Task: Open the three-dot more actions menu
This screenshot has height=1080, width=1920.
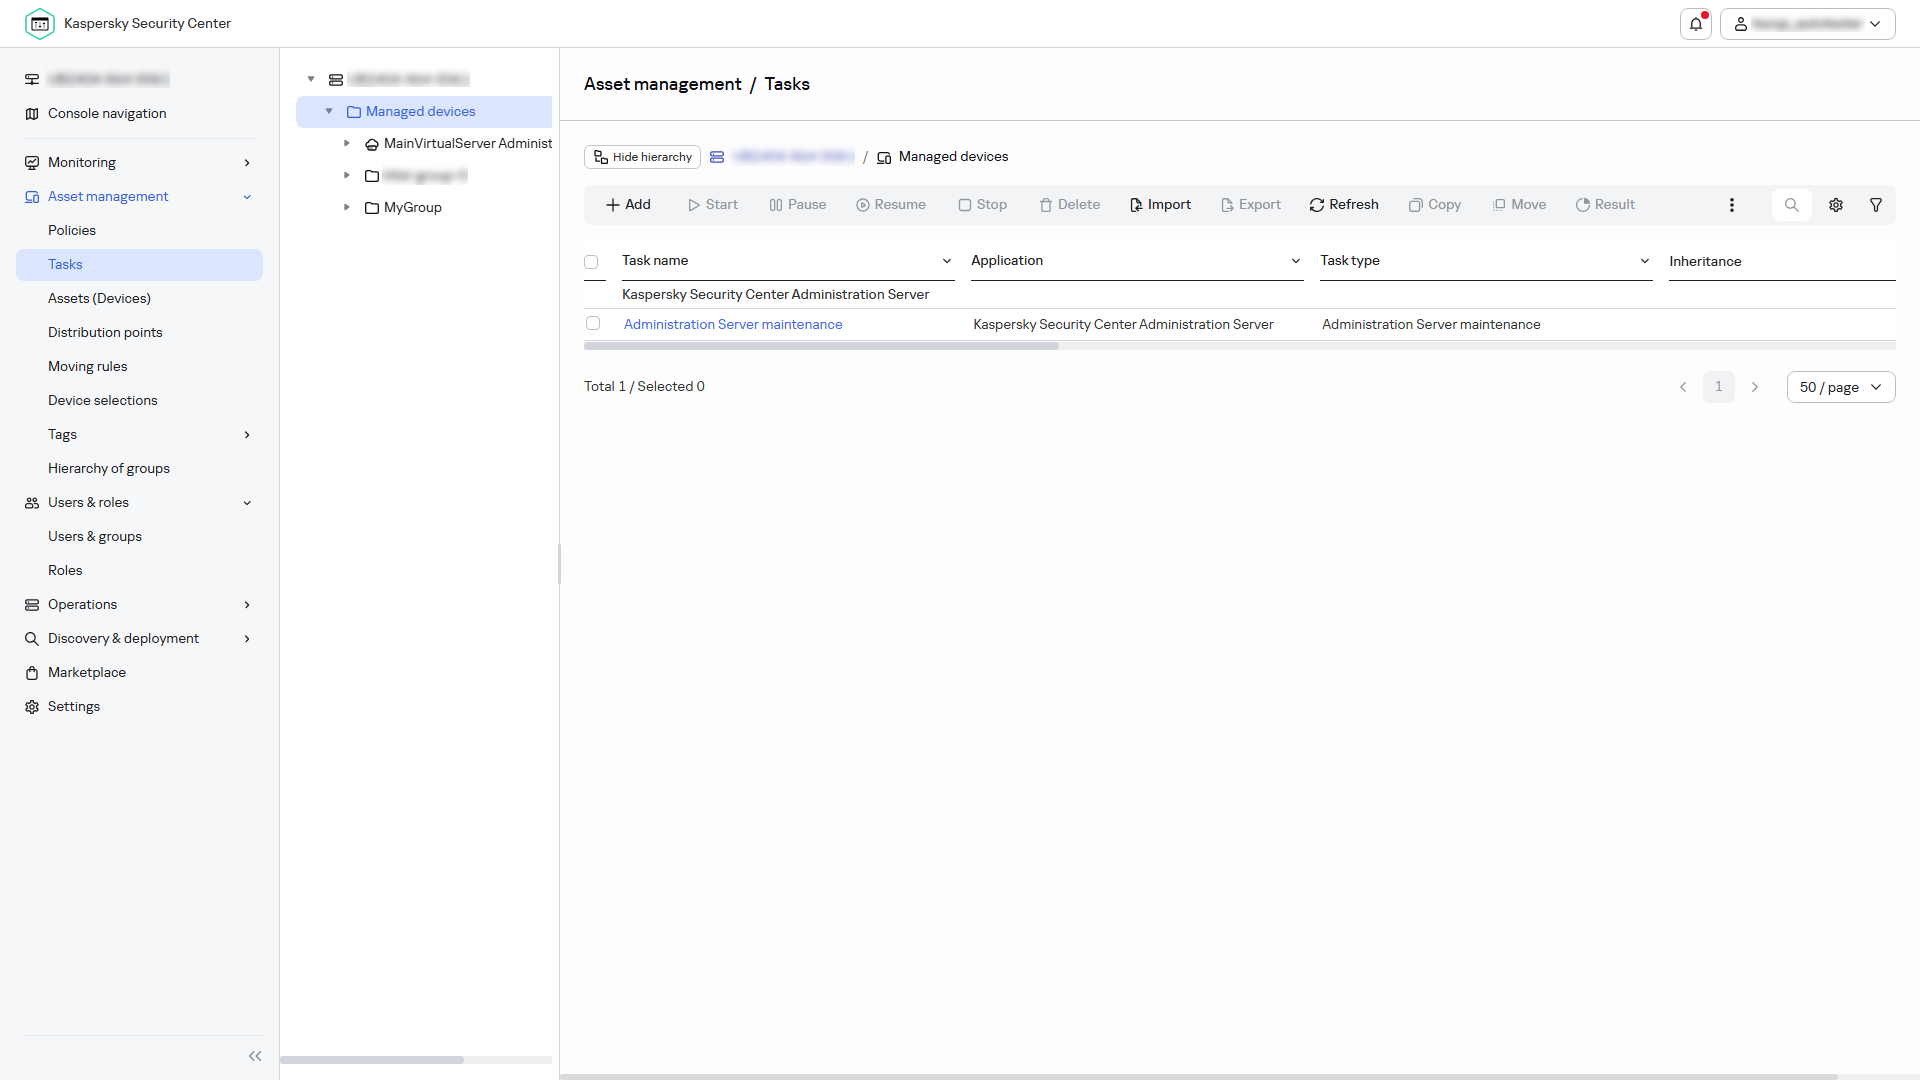Action: (1732, 205)
